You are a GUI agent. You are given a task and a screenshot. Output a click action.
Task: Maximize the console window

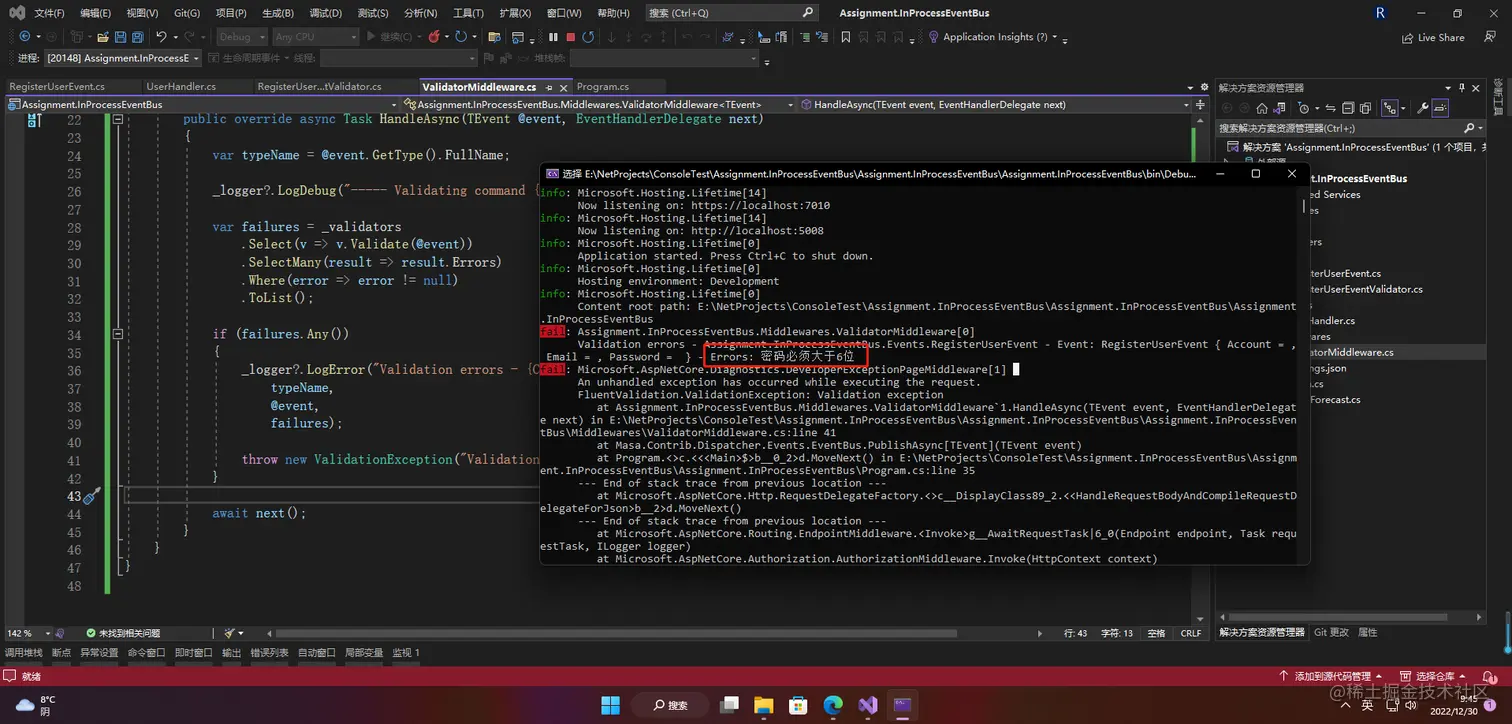(1256, 174)
